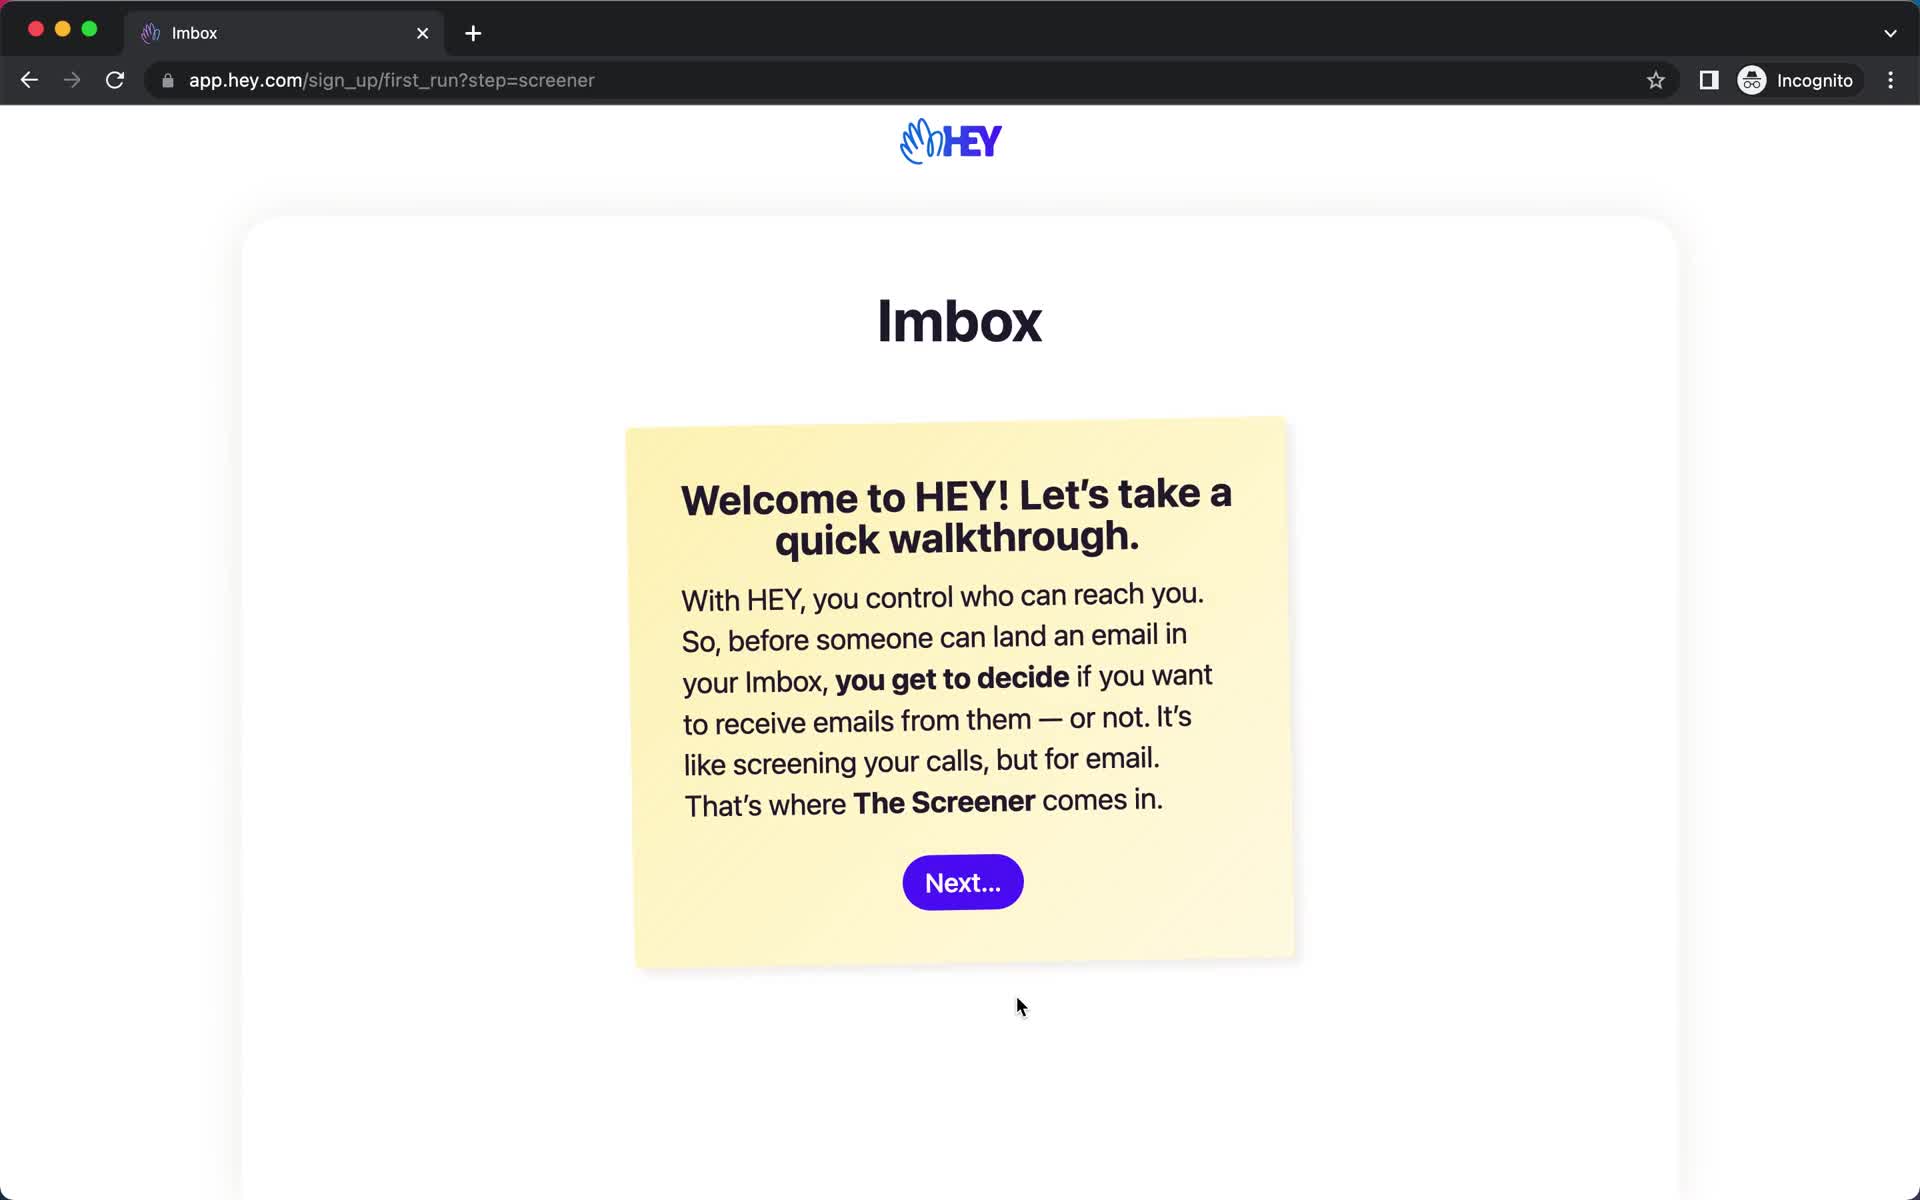Click the browser back navigation arrow
This screenshot has width=1920, height=1200.
click(x=29, y=80)
